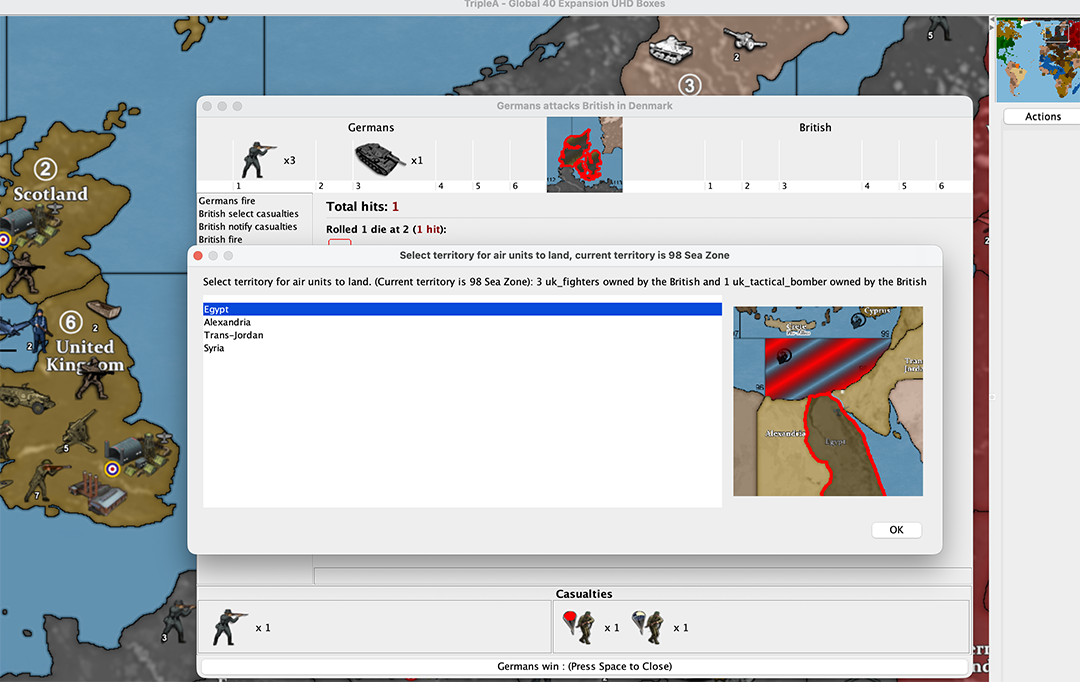Click the Egypt map preview in the dialog
Viewport: 1080px width, 682px height.
(827, 401)
